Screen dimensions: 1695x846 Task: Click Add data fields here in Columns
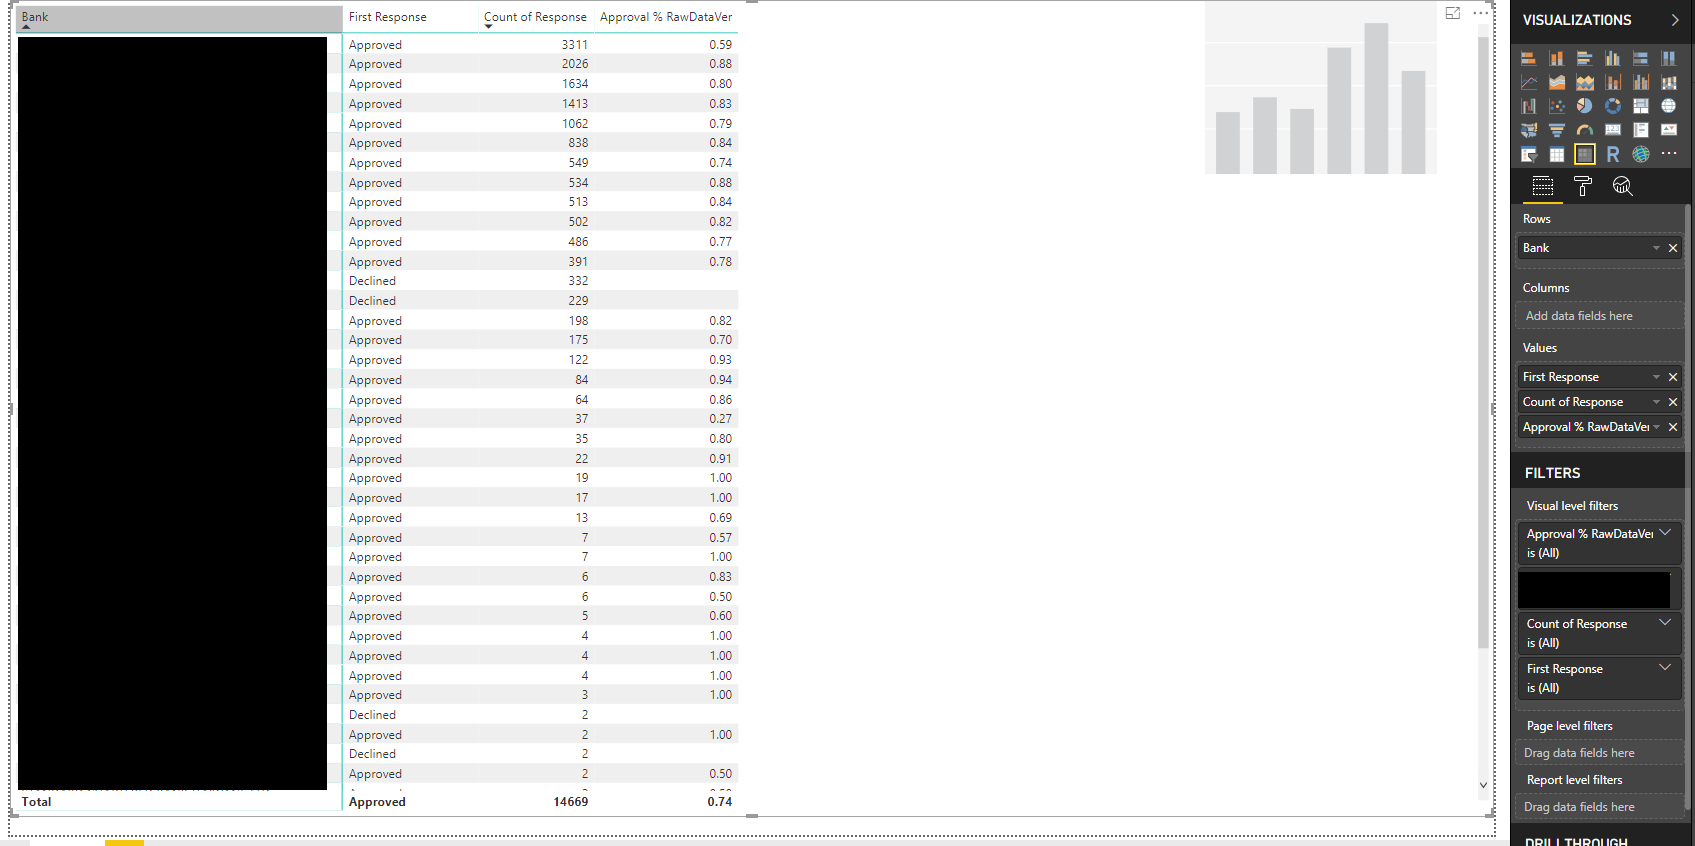click(x=1598, y=316)
